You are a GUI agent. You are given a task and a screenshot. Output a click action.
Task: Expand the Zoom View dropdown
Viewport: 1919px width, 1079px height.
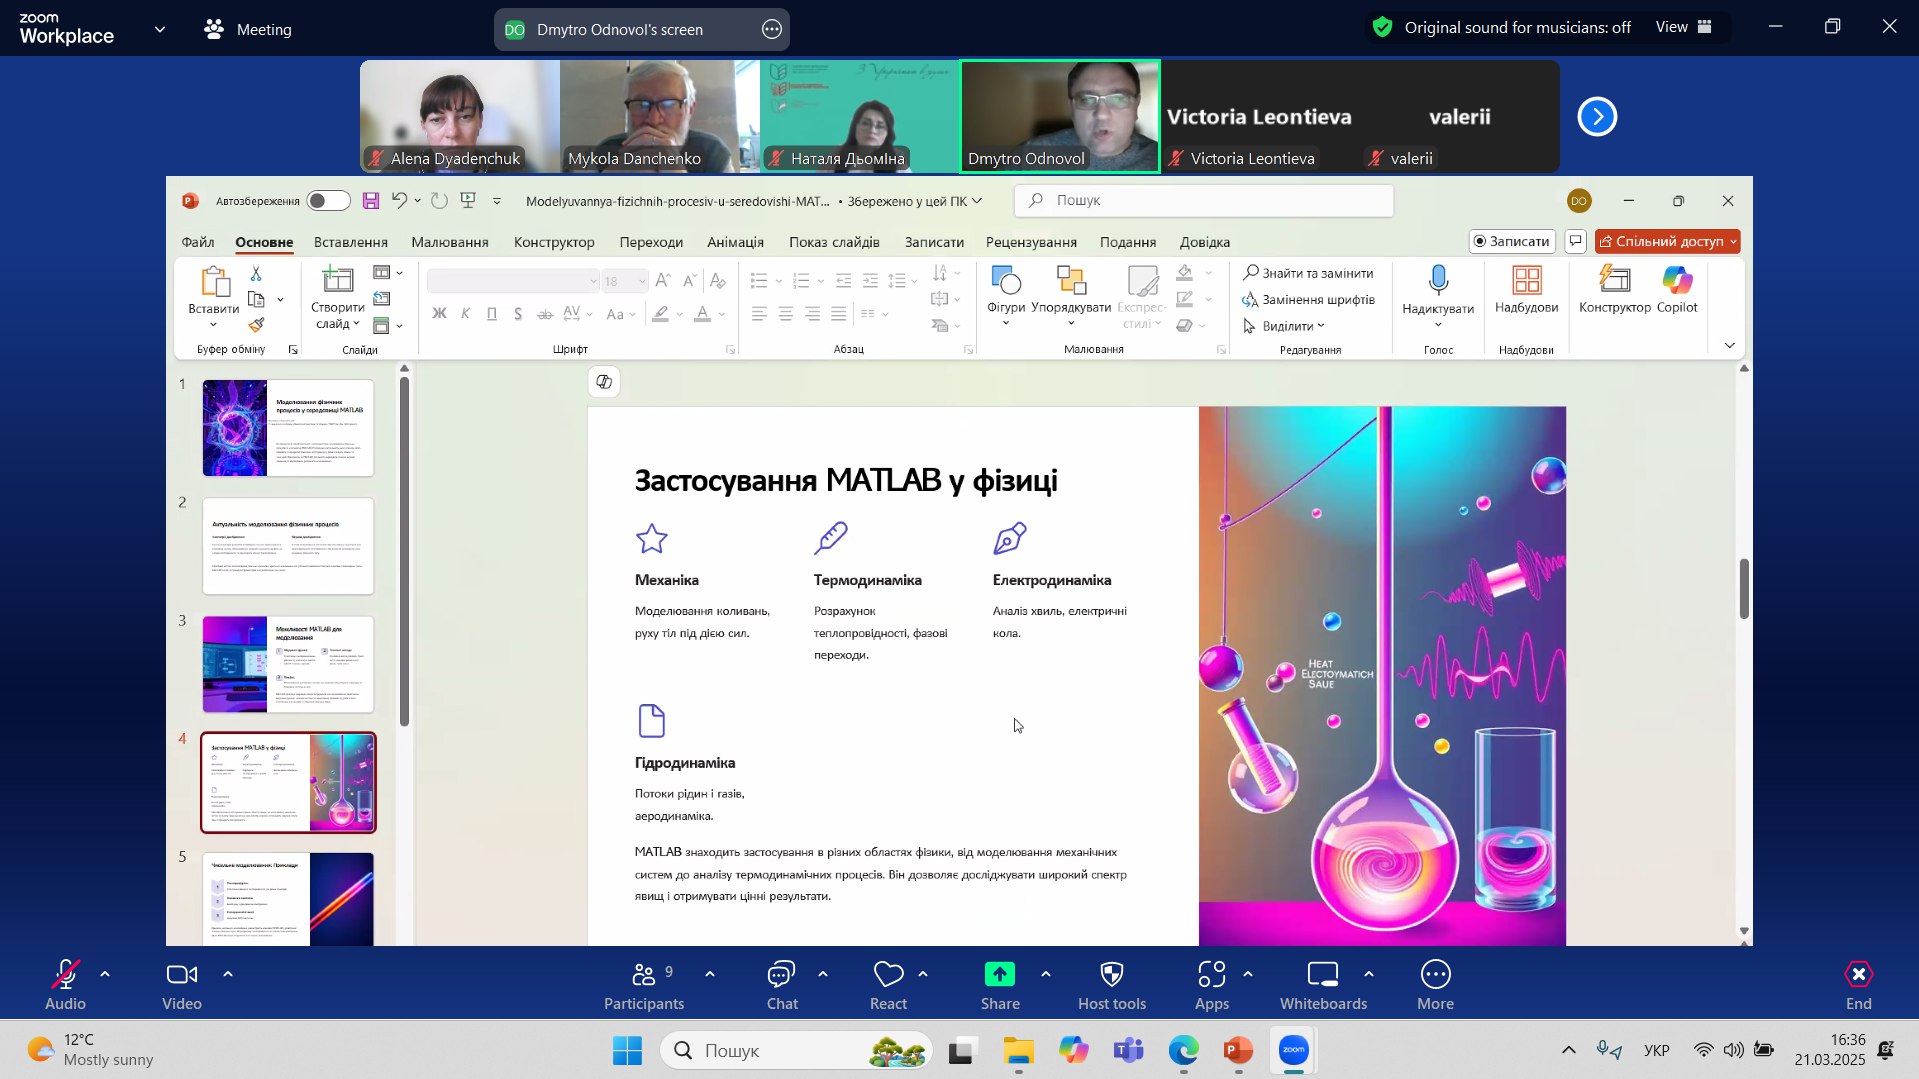tap(1684, 28)
